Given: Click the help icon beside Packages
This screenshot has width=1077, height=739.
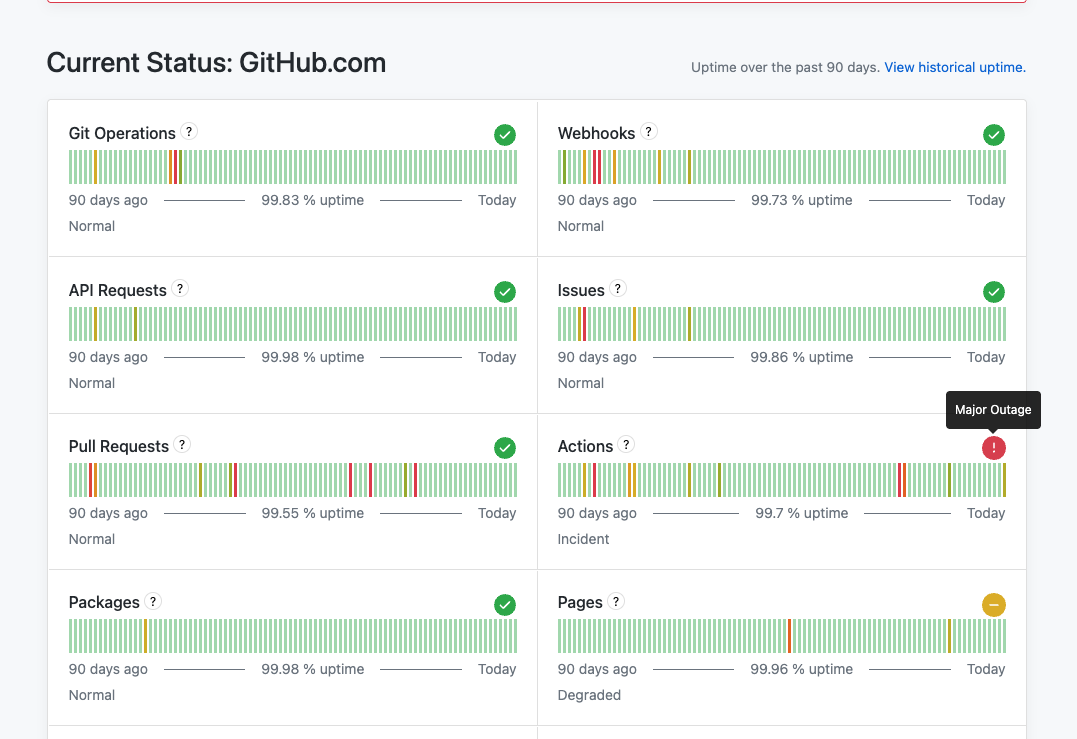Looking at the screenshot, I should [153, 602].
